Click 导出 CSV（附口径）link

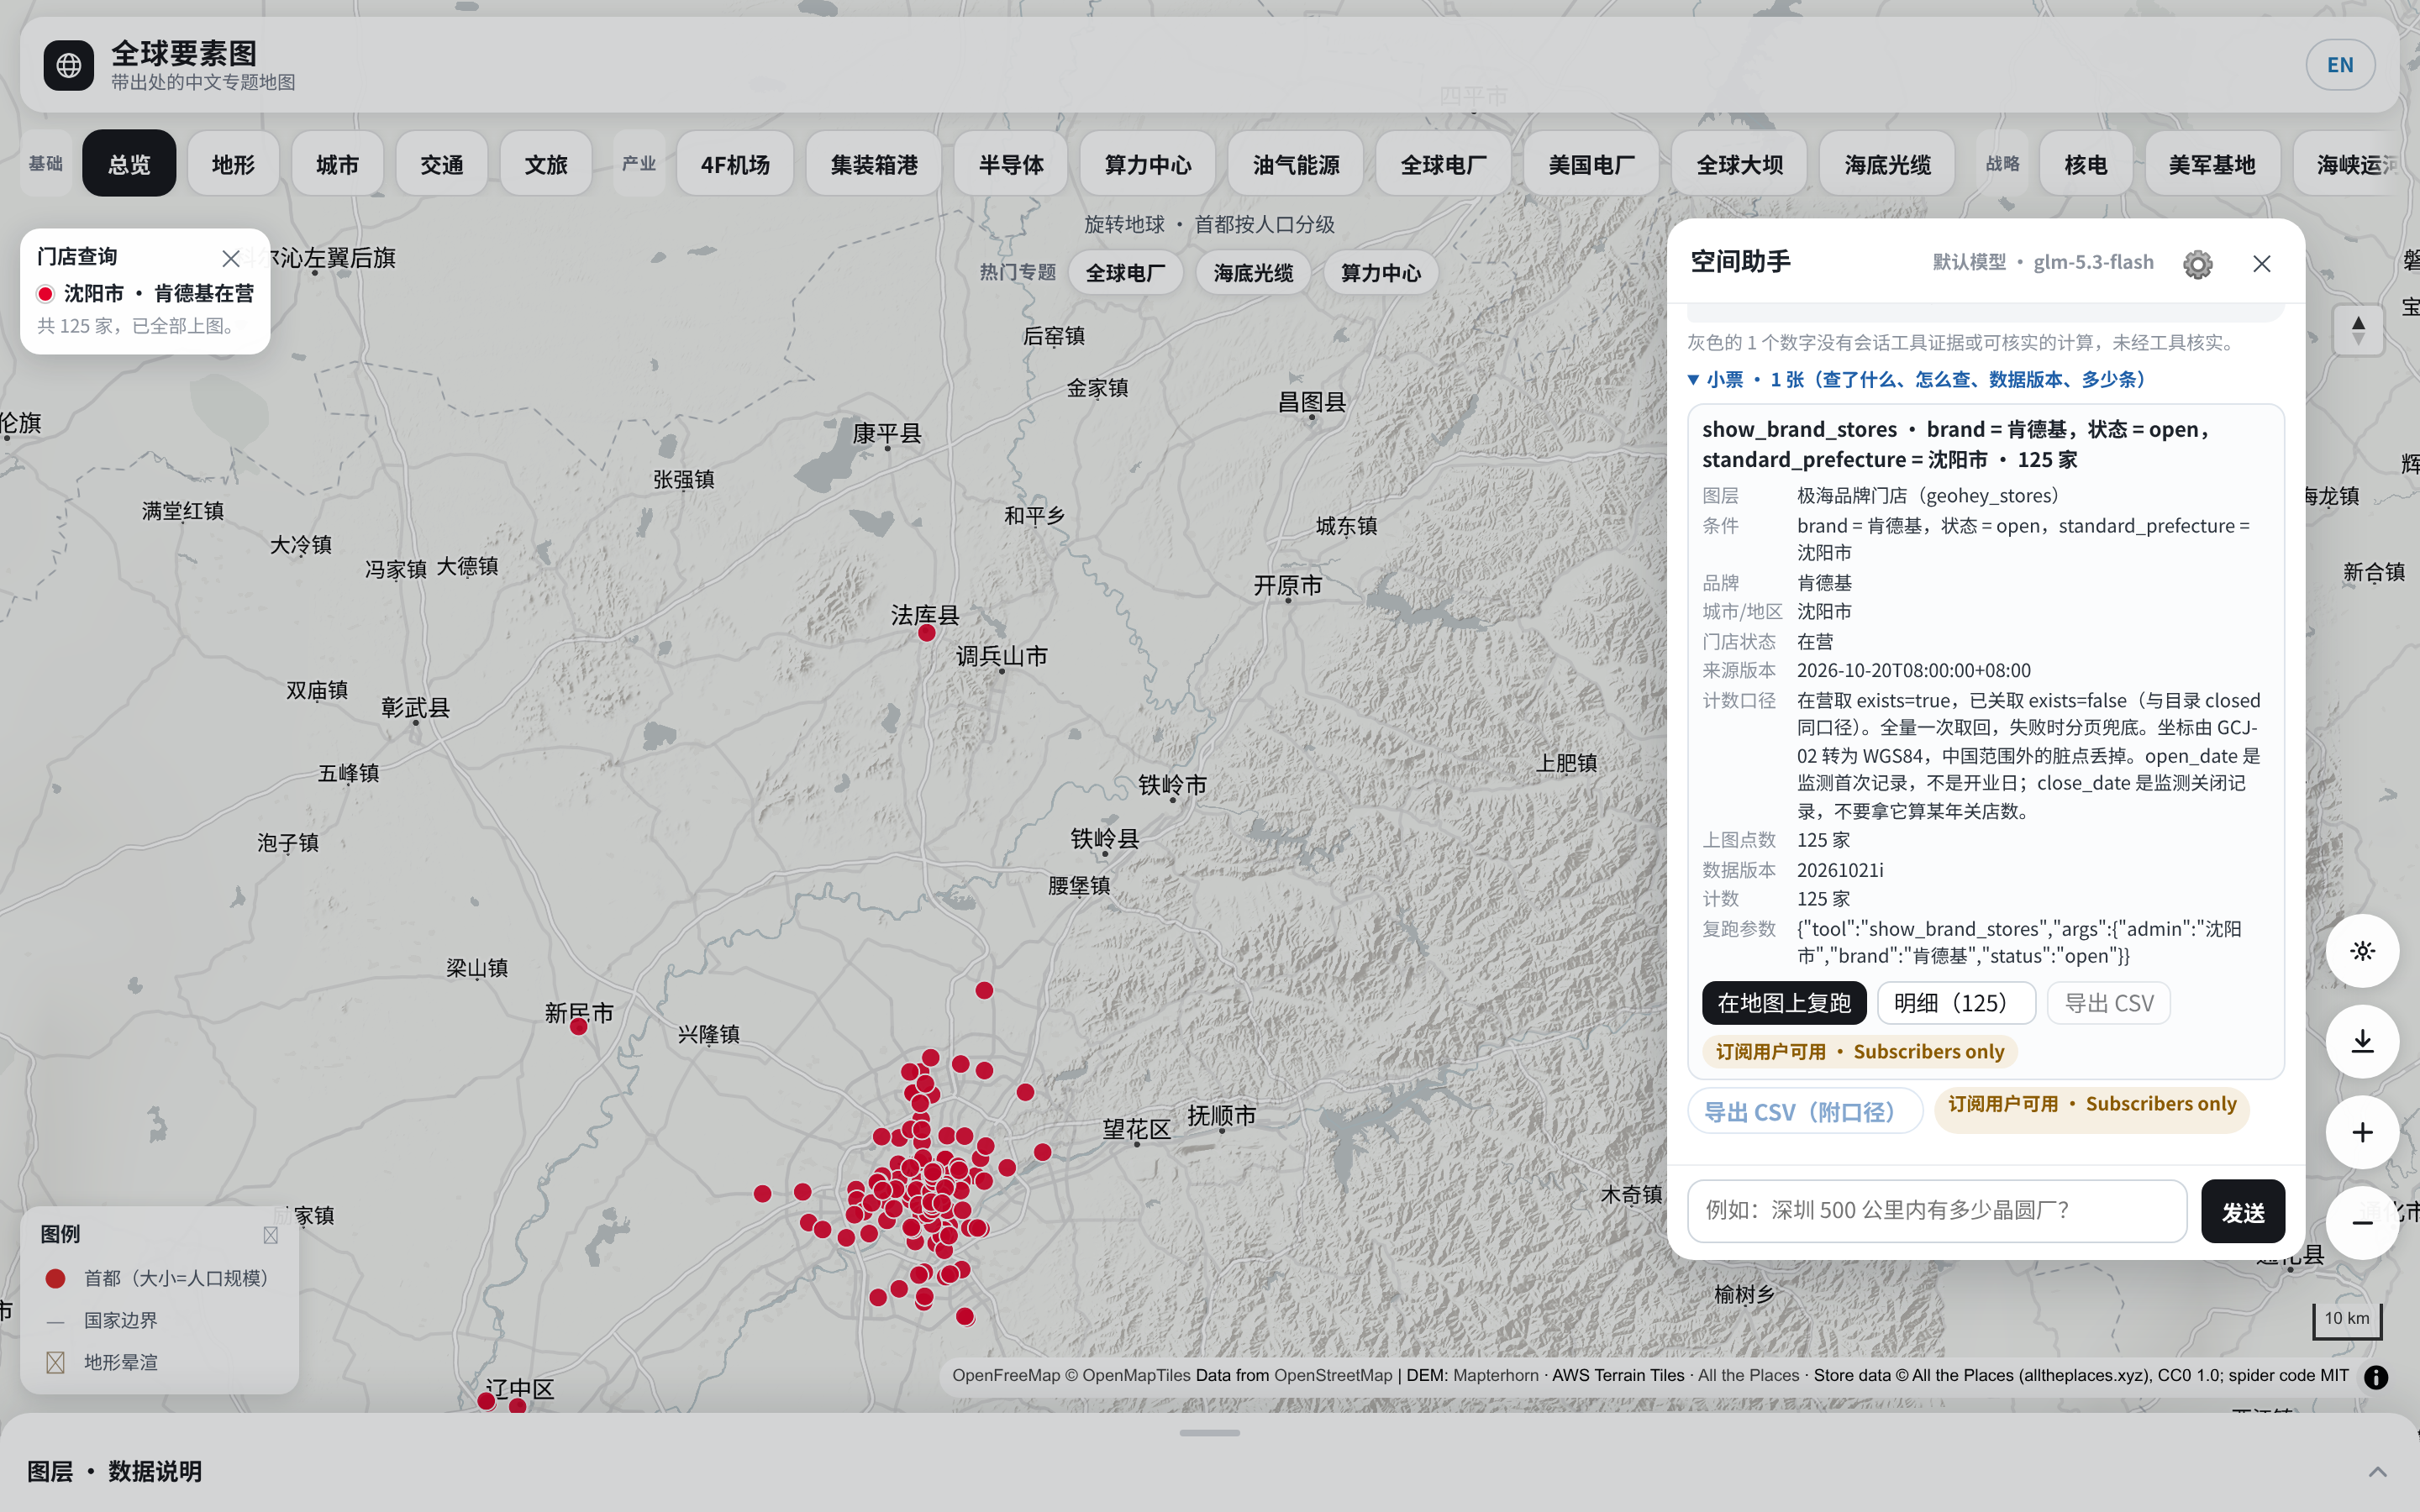click(x=1805, y=1112)
